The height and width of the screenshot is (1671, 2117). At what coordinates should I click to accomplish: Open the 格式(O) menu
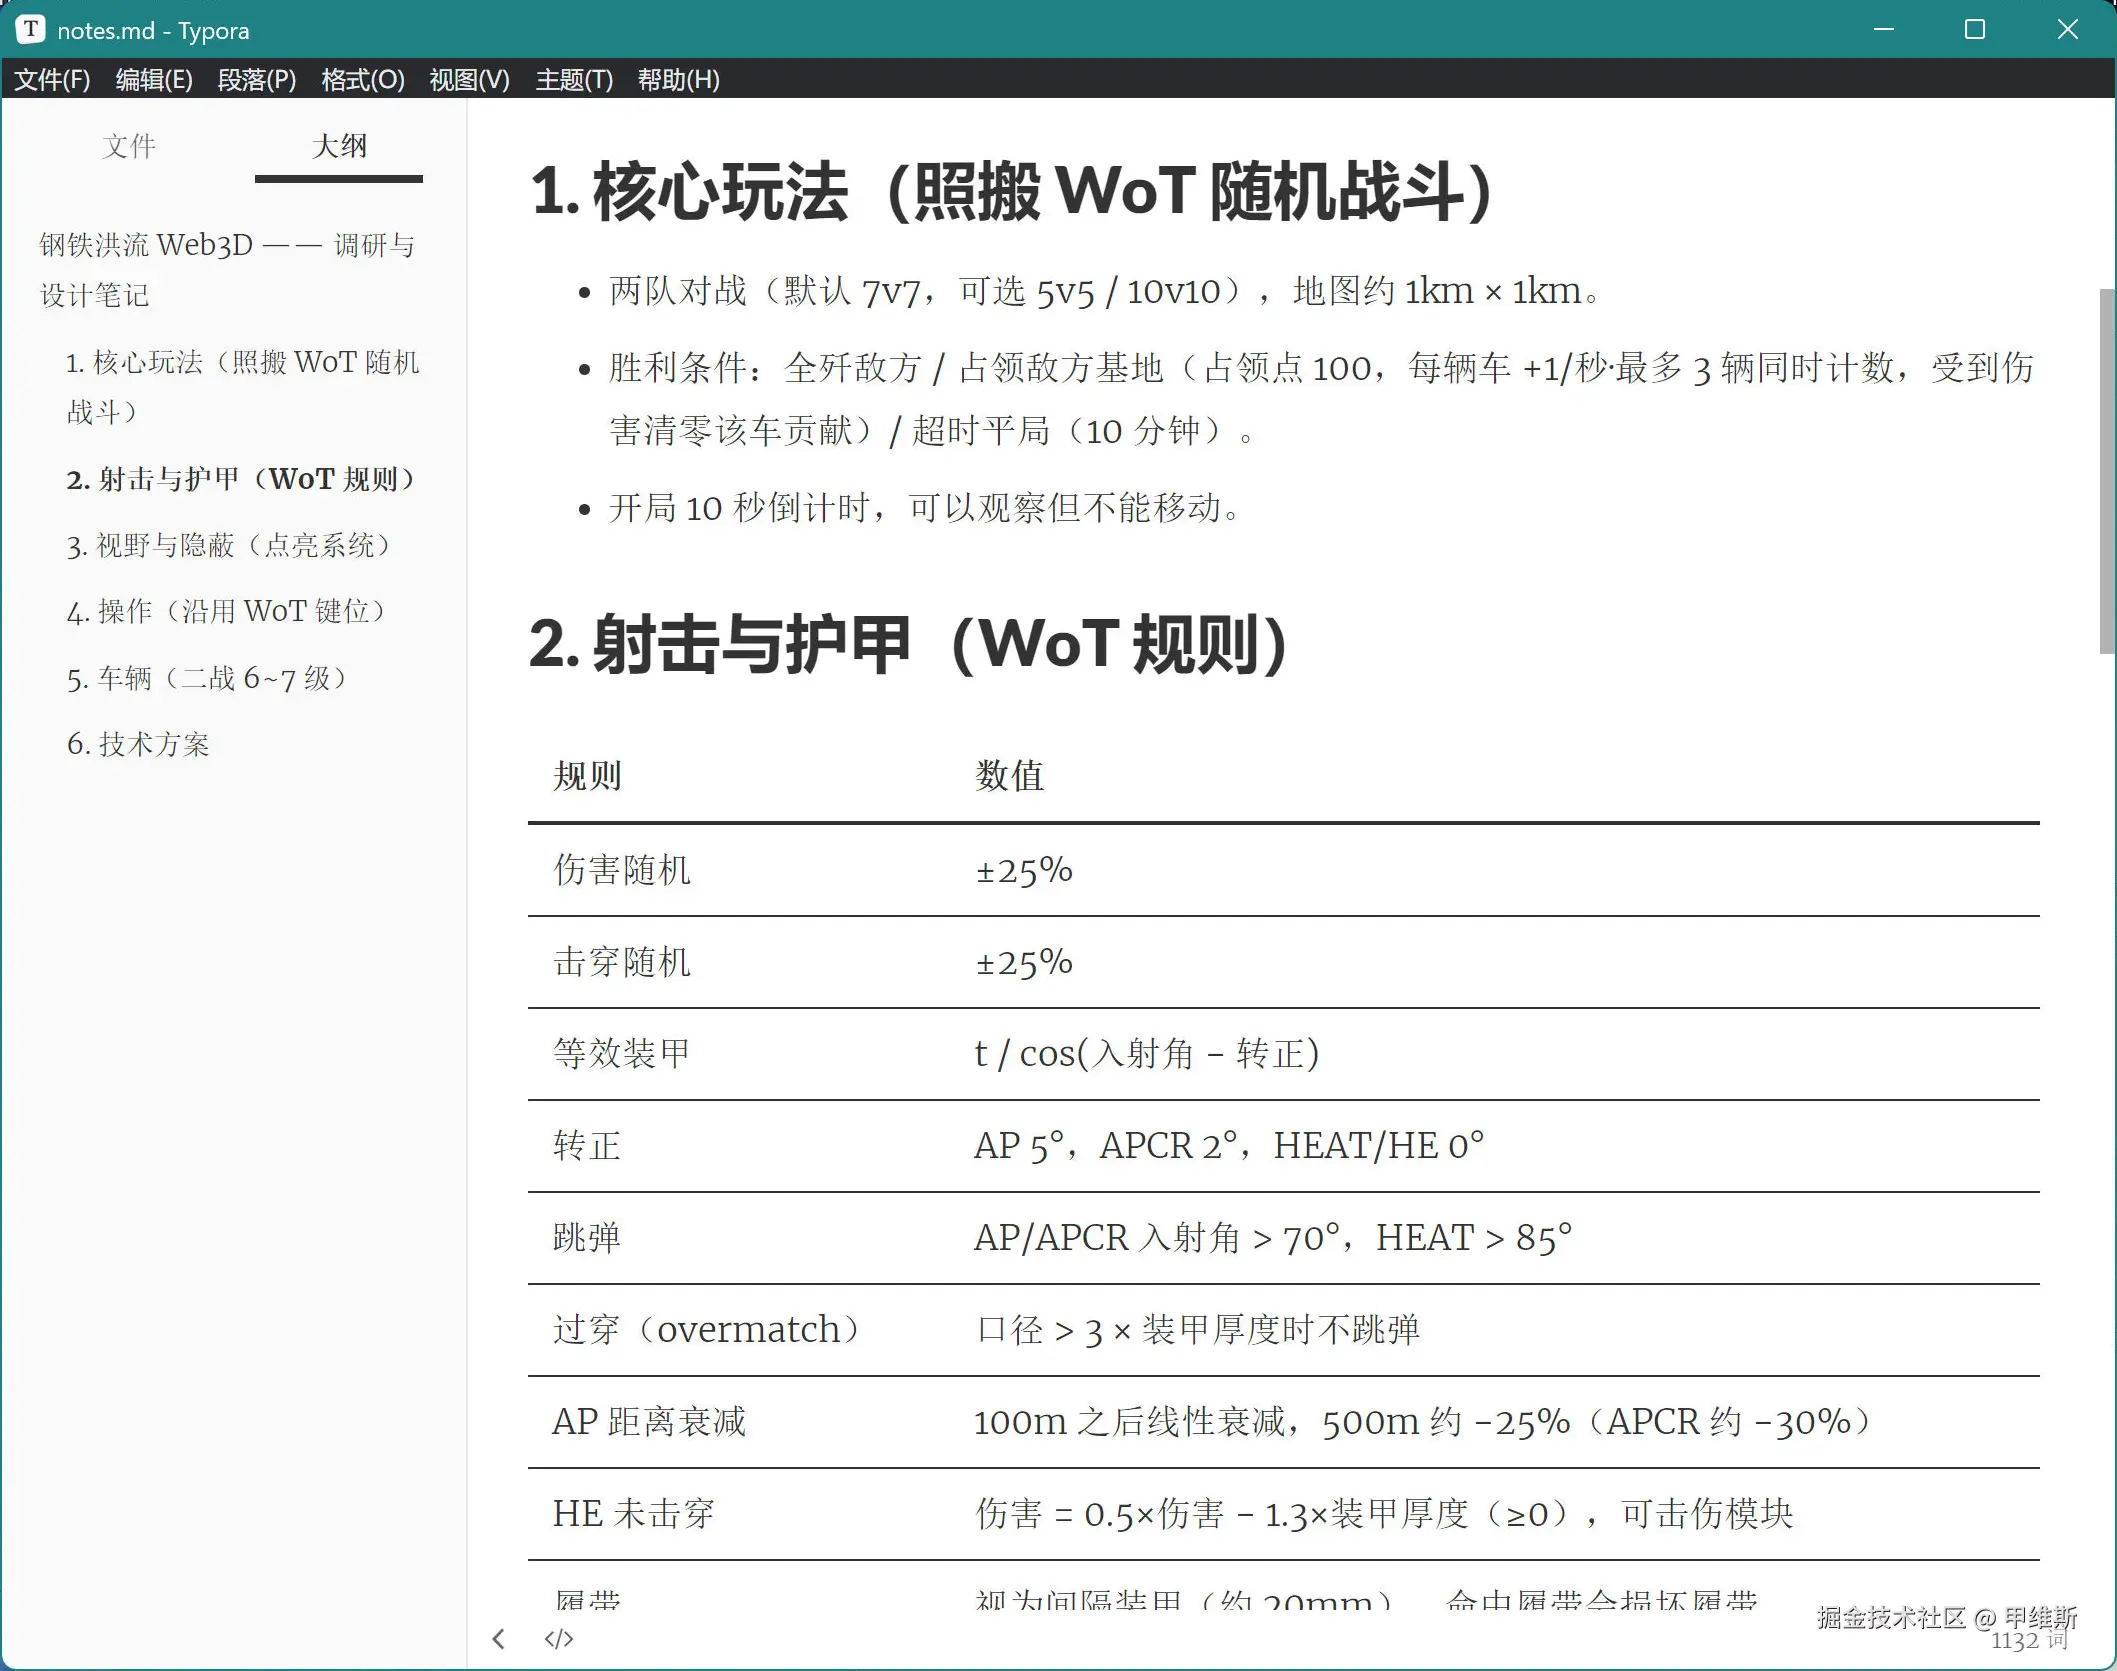[x=363, y=79]
